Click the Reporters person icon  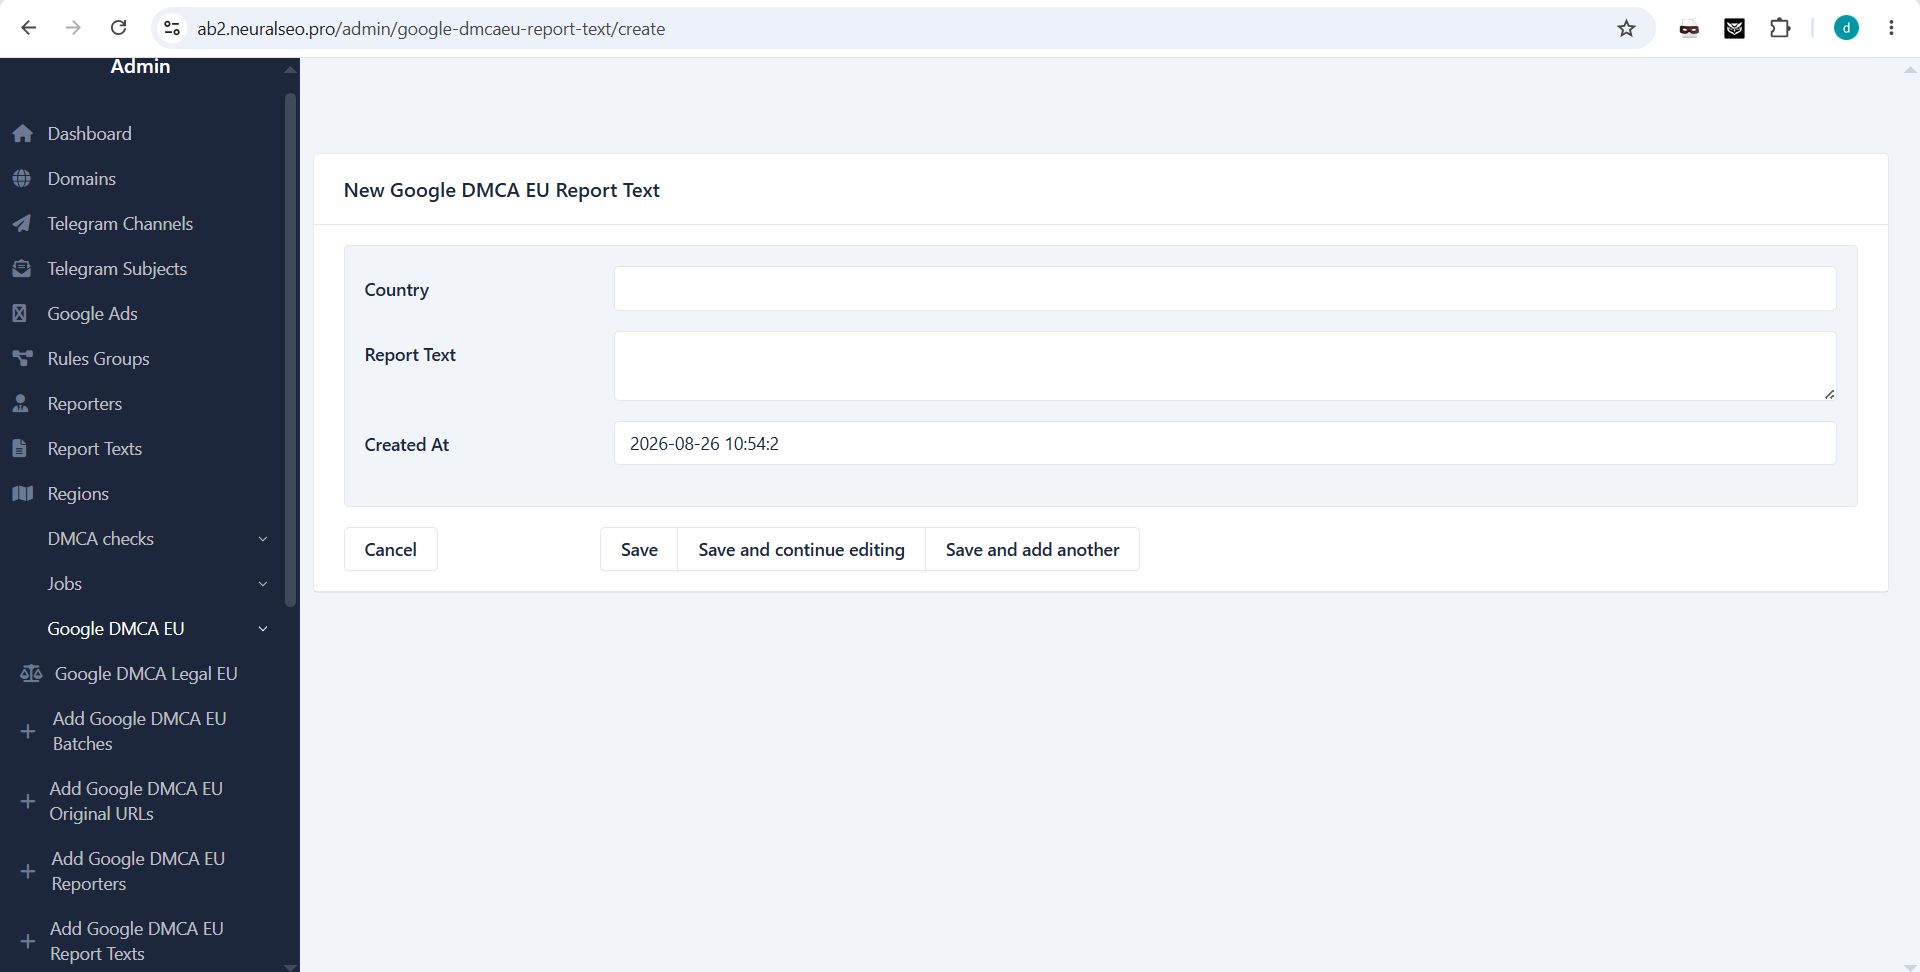pos(21,403)
